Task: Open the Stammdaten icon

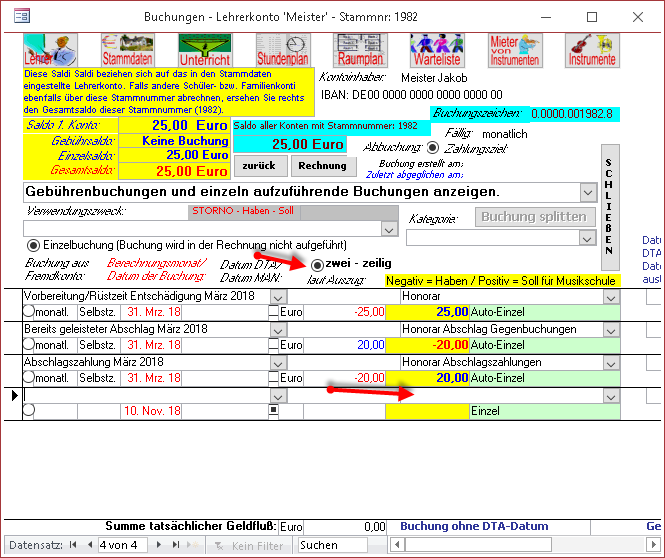Action: (121, 50)
